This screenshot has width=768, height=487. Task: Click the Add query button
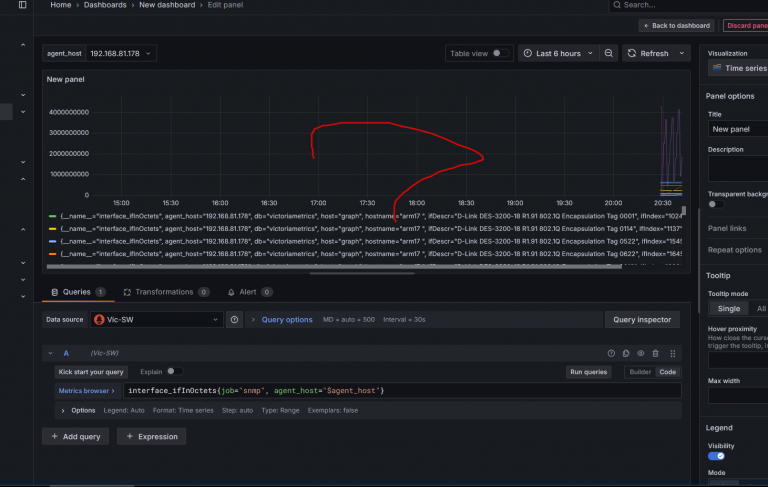coord(75,437)
